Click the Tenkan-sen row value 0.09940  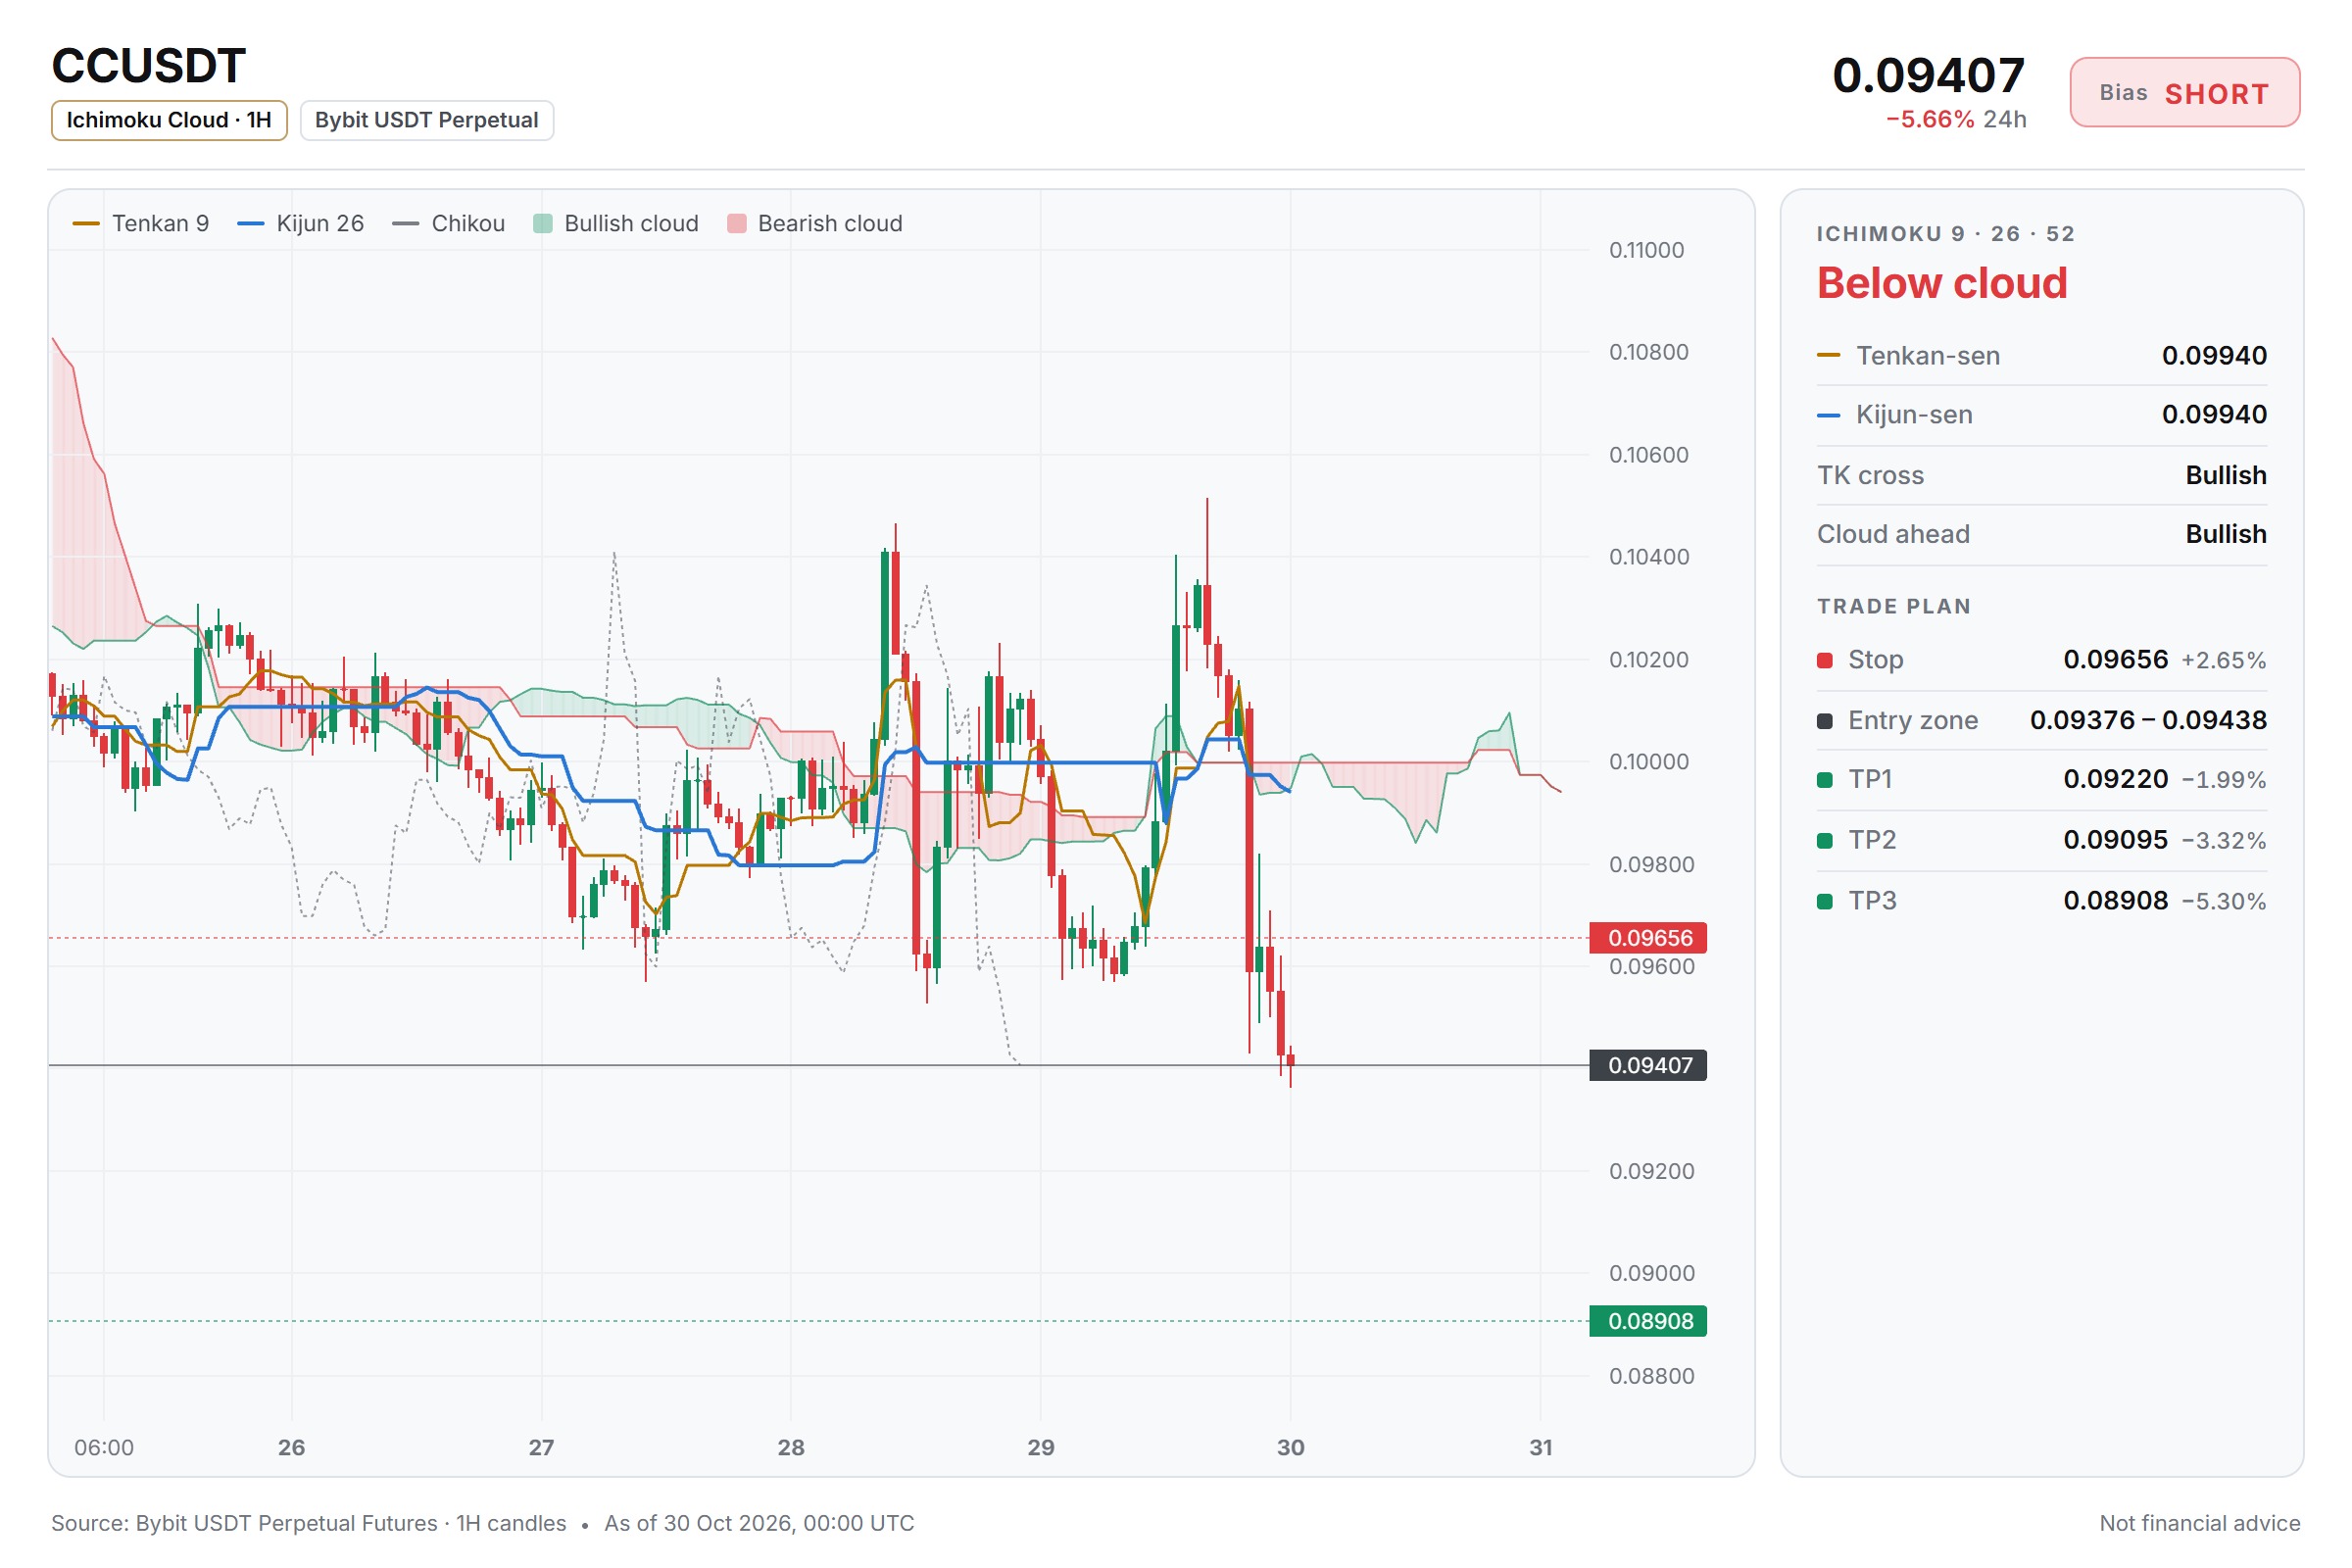[2214, 356]
